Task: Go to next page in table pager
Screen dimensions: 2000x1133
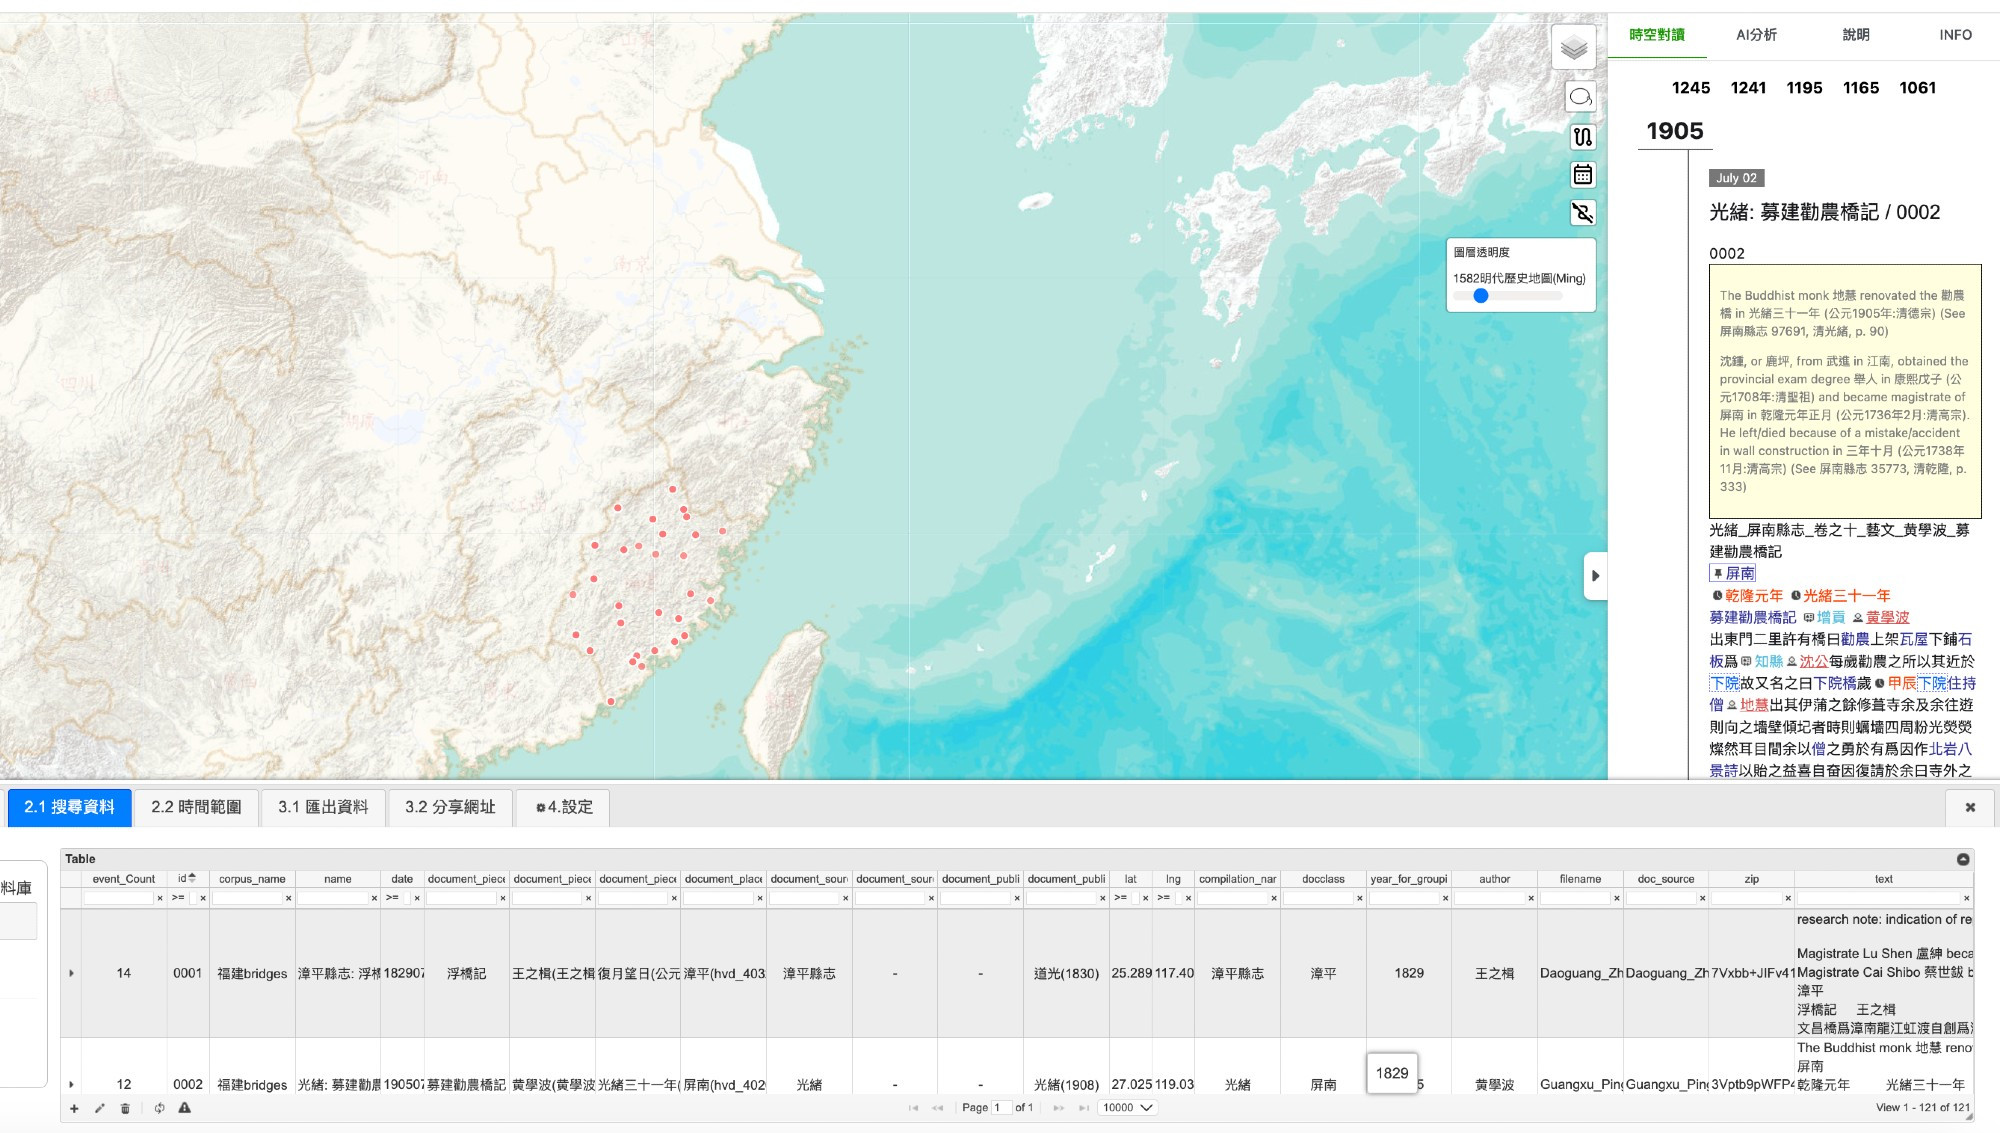Action: pyautogui.click(x=1059, y=1108)
